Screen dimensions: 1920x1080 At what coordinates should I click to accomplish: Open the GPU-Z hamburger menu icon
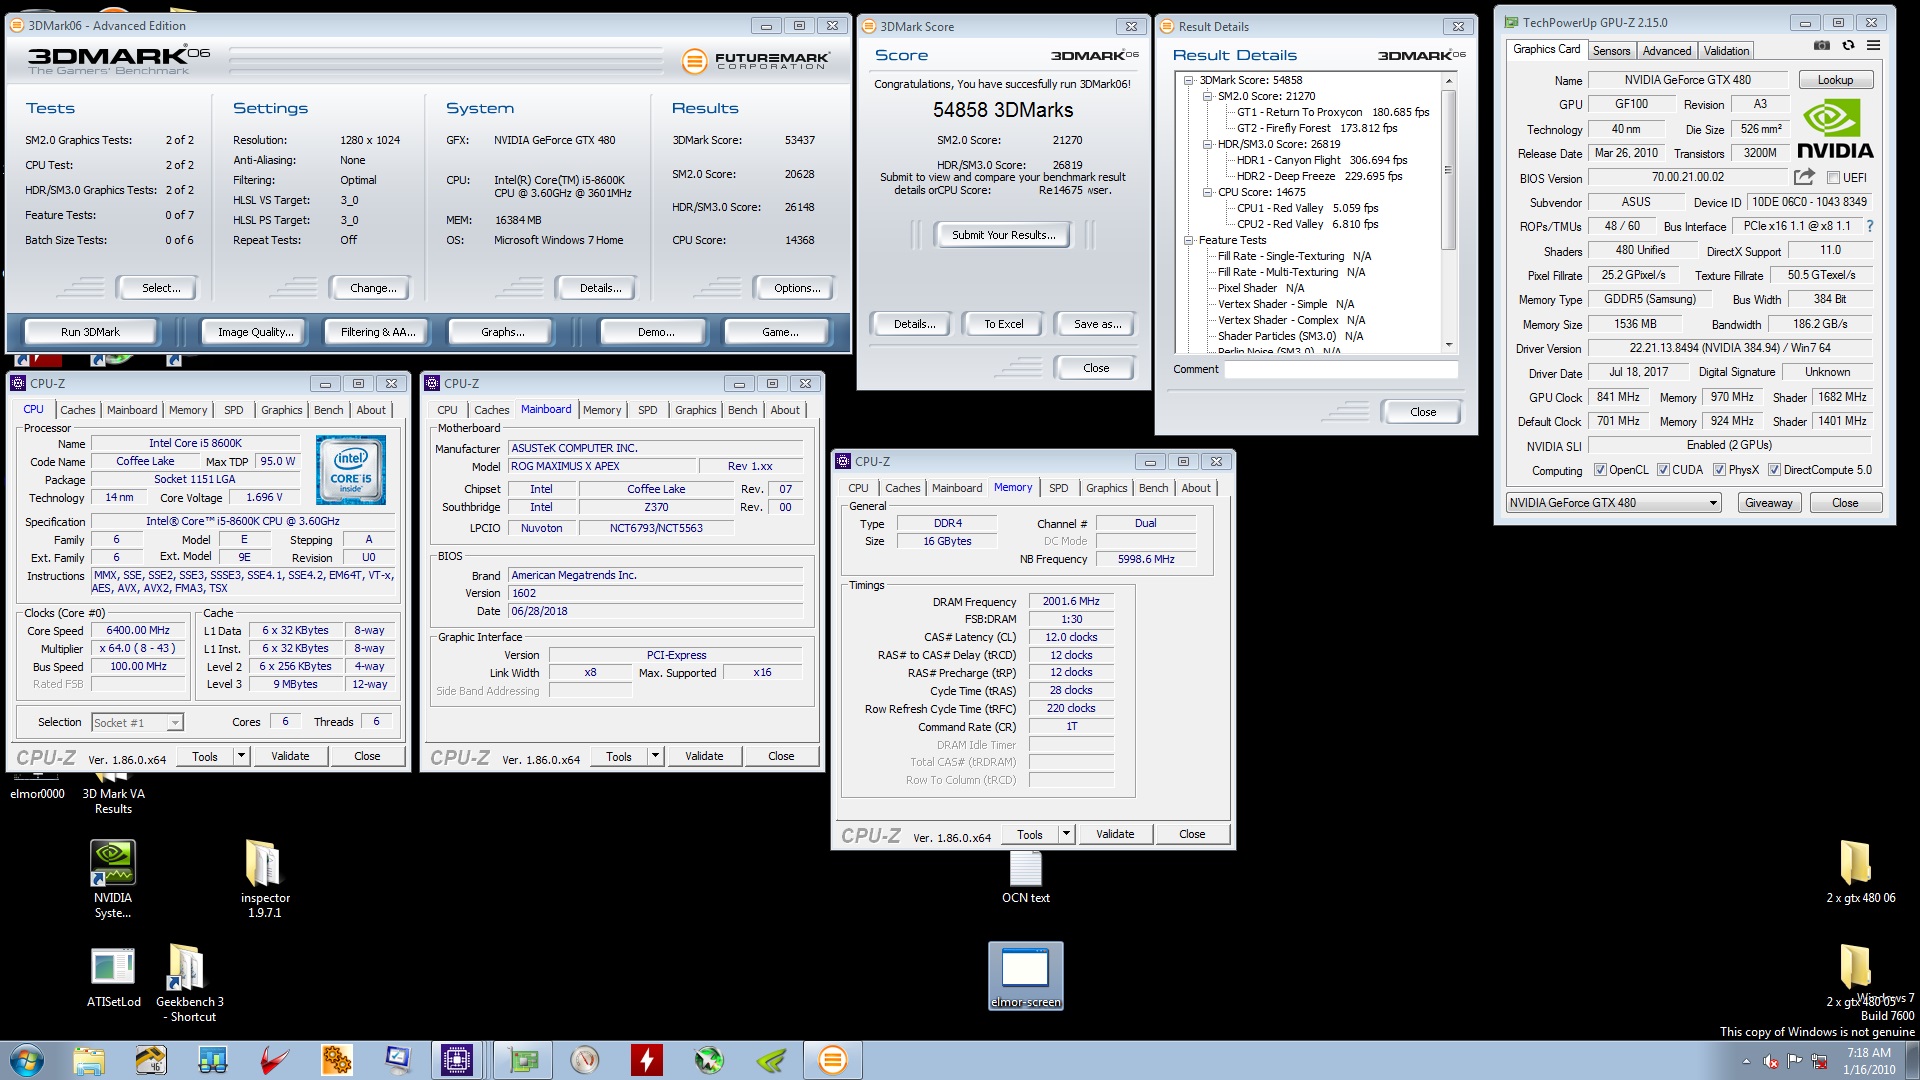tap(1873, 45)
